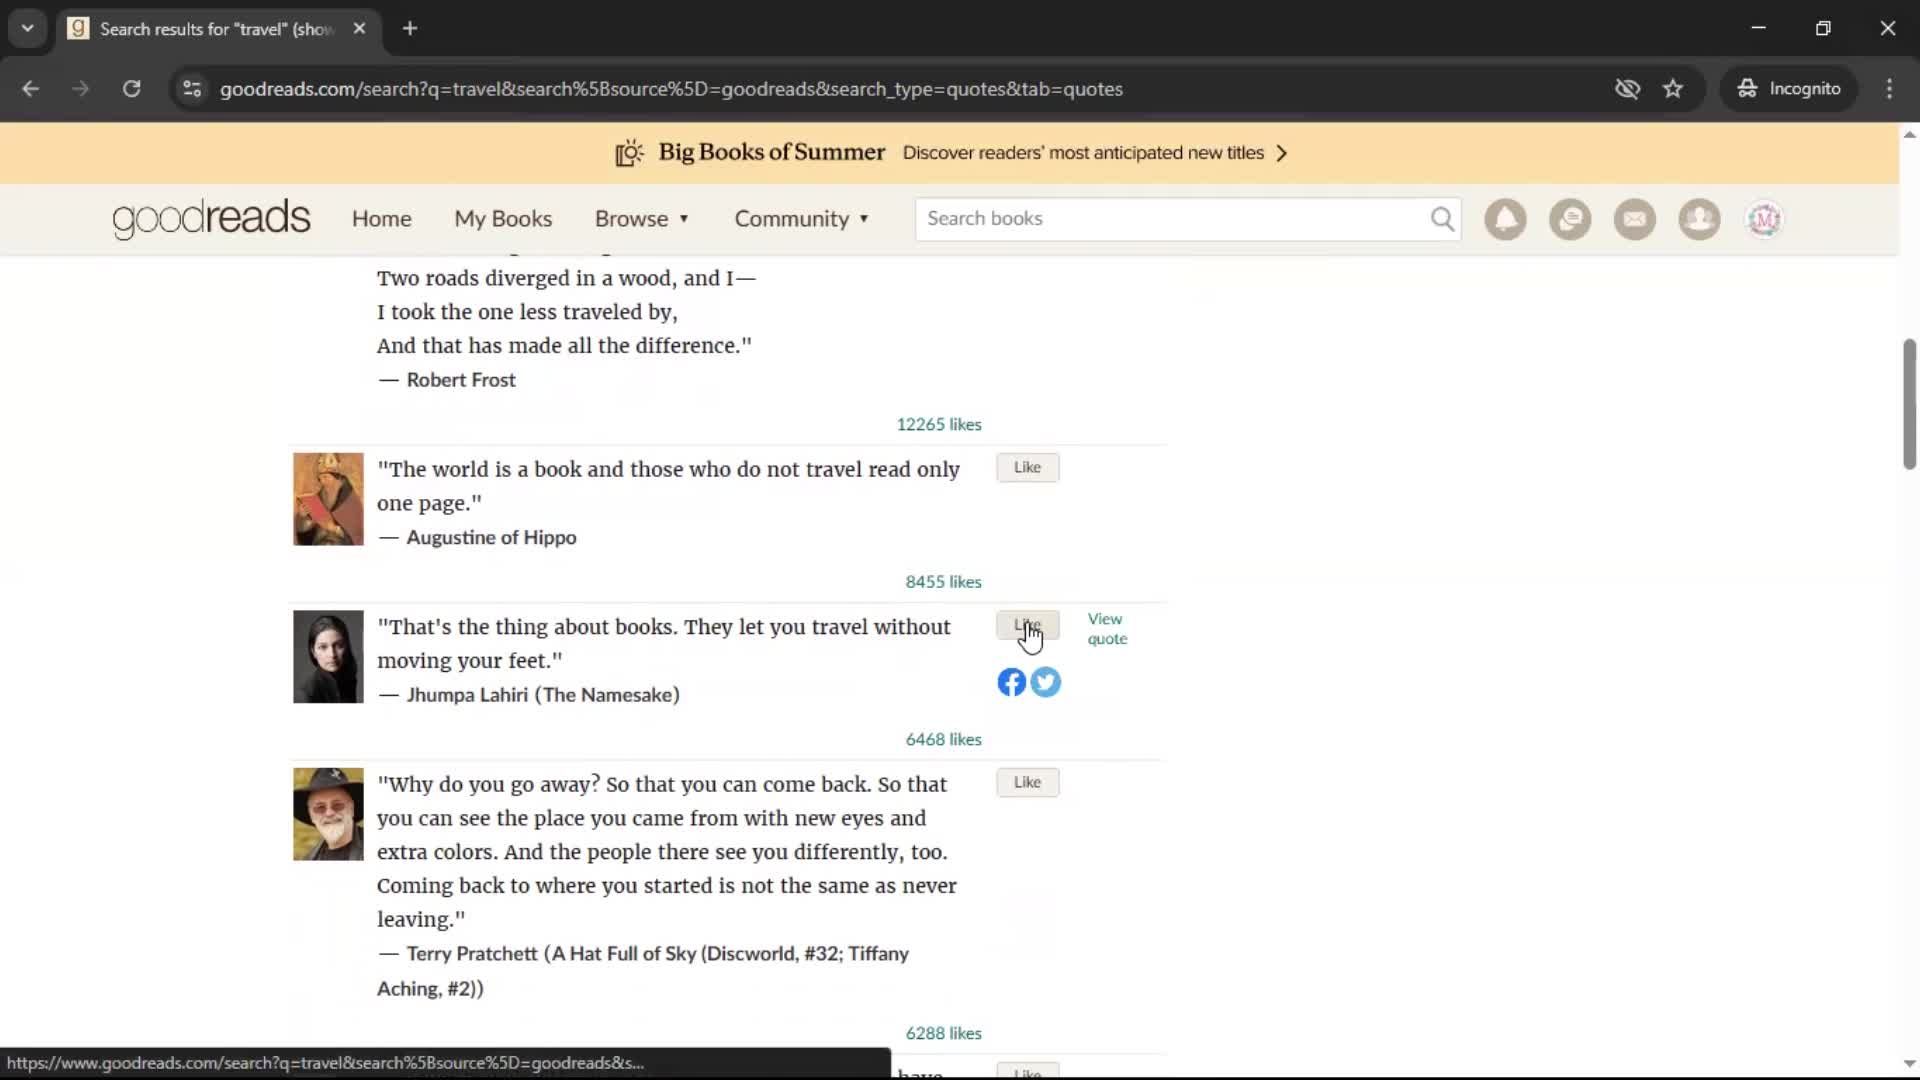Select the "Search results for travel" tab
The width and height of the screenshot is (1920, 1080).
[216, 29]
